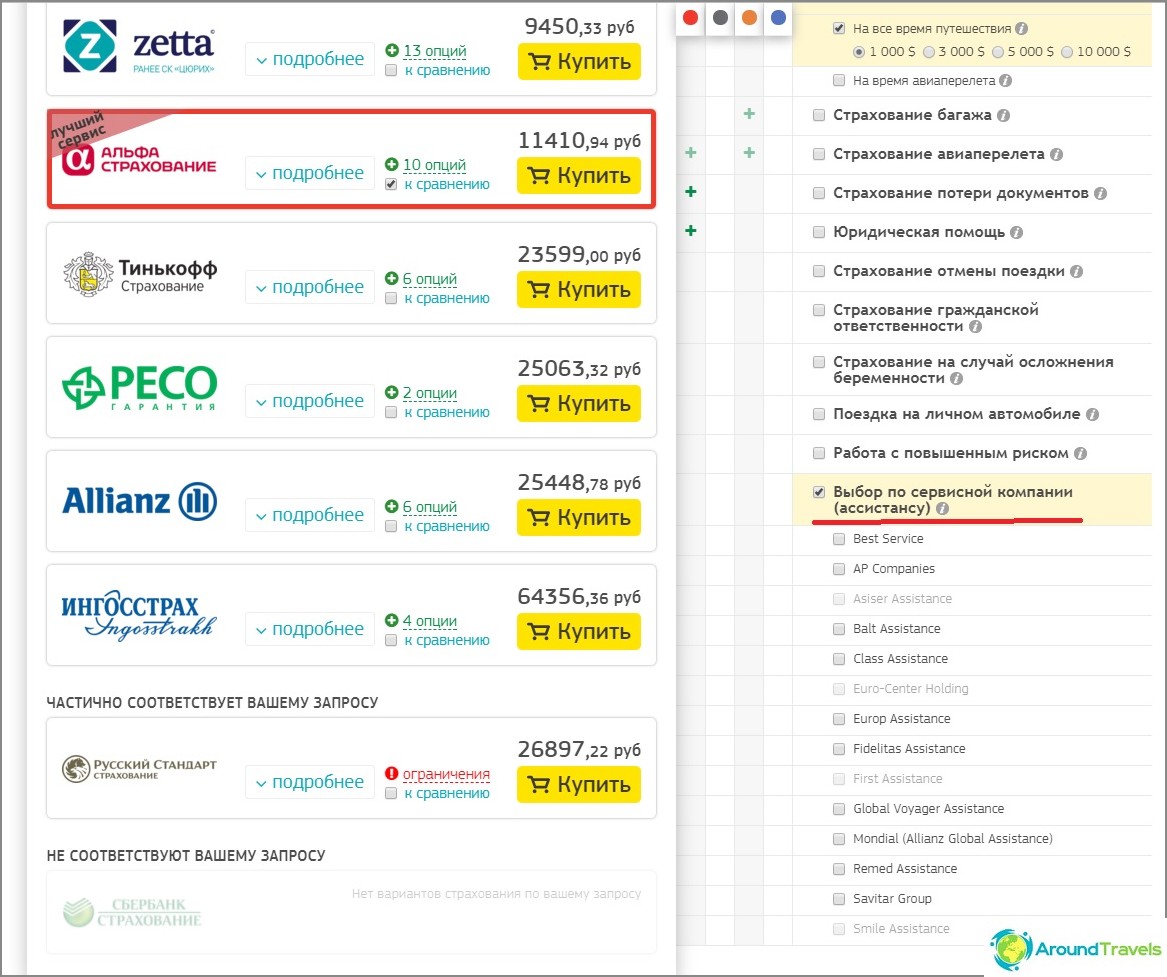Viewport: 1167px width, 977px height.
Task: Open info icon for Страхование отмены поездки
Action: (1076, 272)
